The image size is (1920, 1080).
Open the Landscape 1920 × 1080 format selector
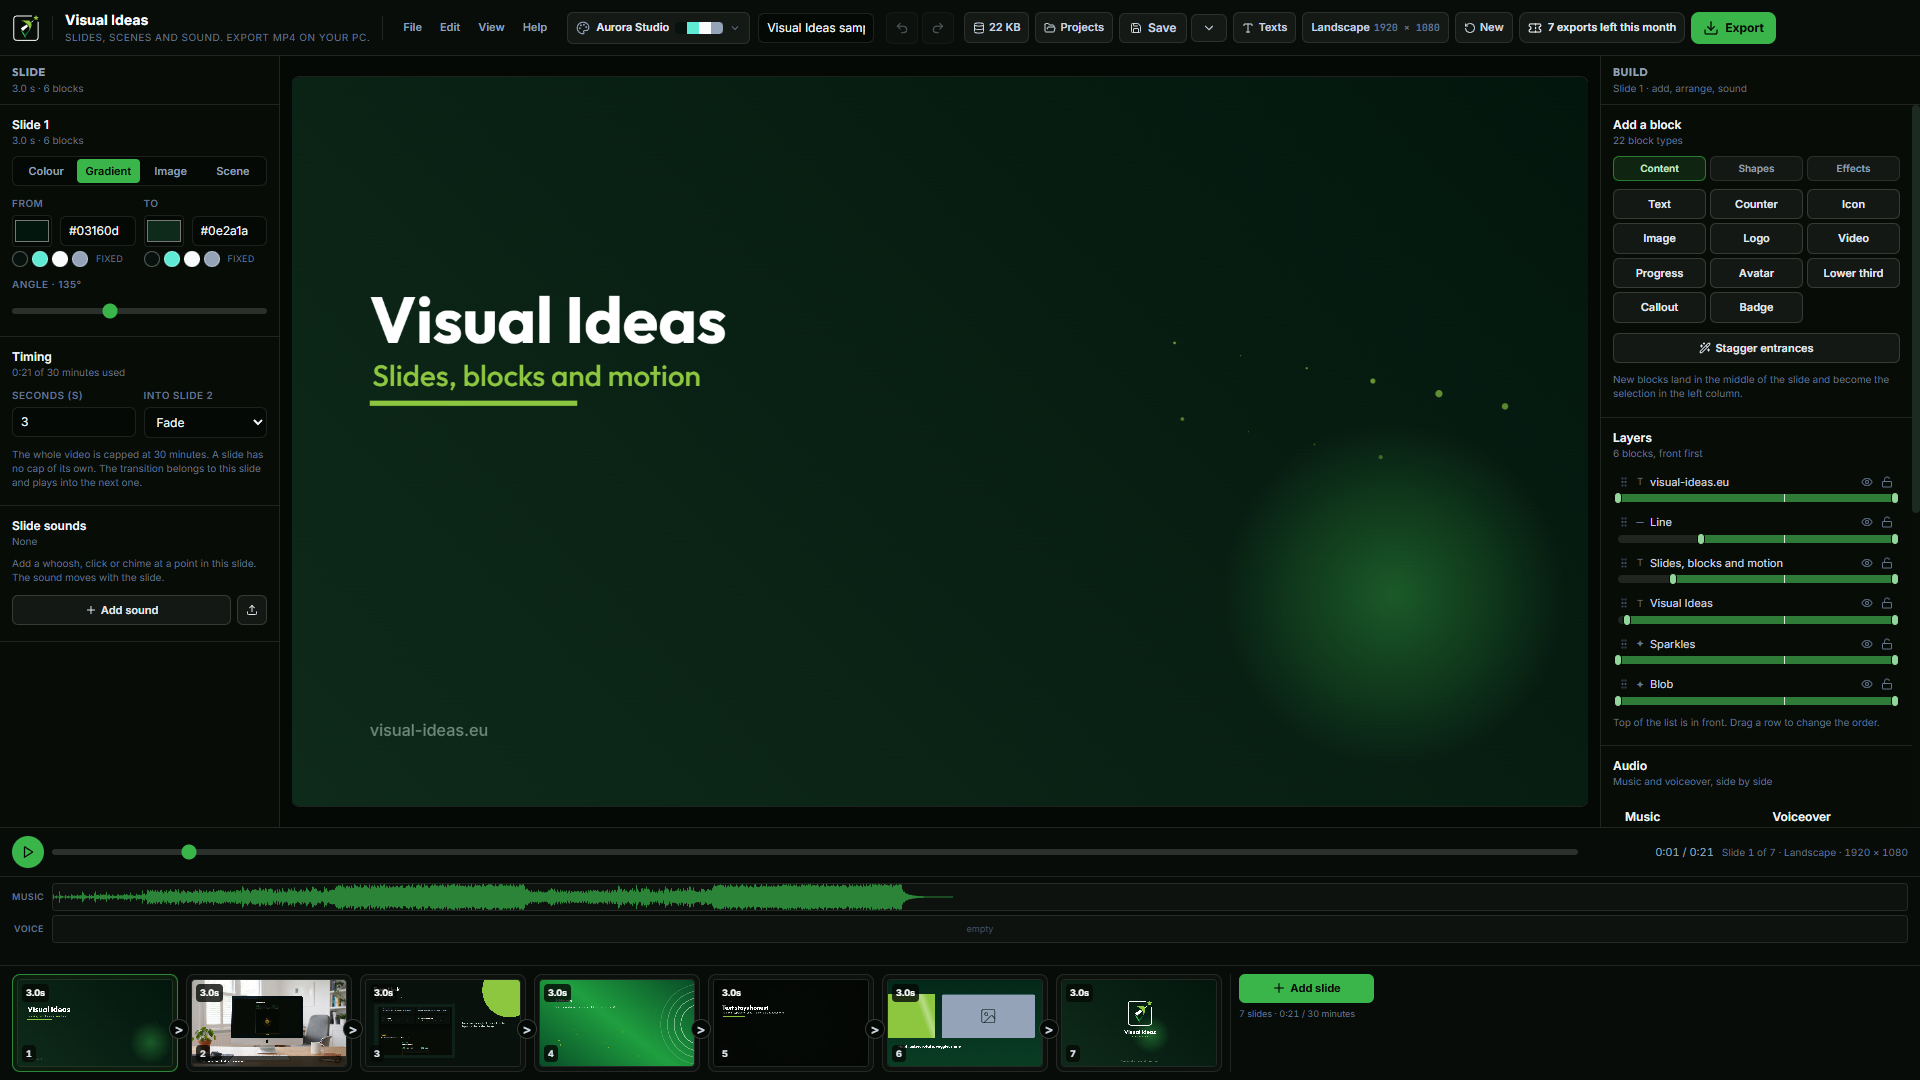1375,28
